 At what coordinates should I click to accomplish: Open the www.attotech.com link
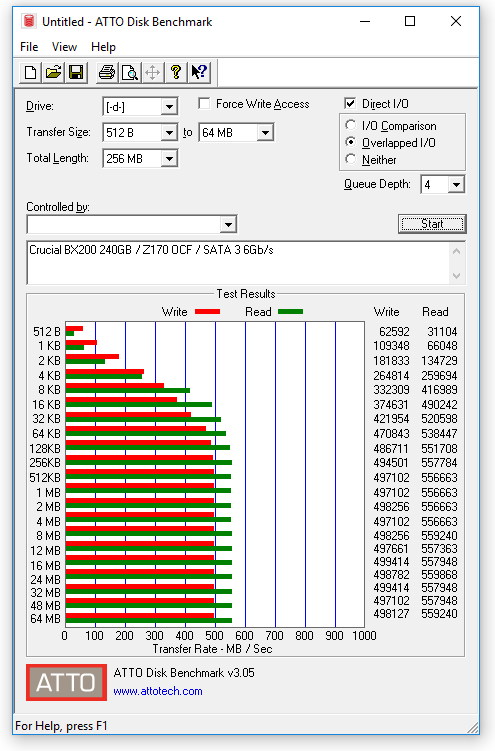(x=158, y=691)
